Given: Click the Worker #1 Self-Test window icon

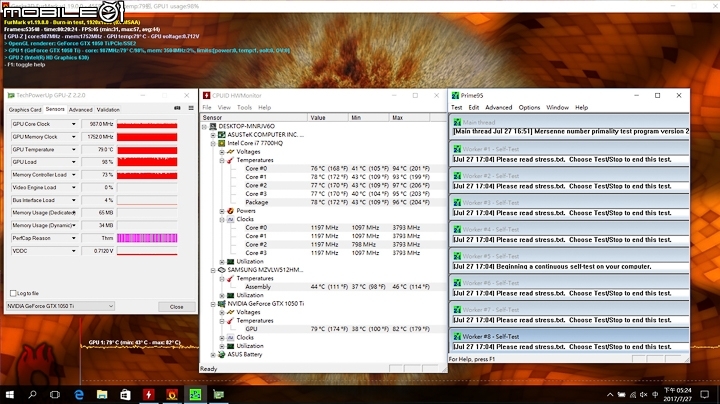Looking at the screenshot, I should [457, 149].
